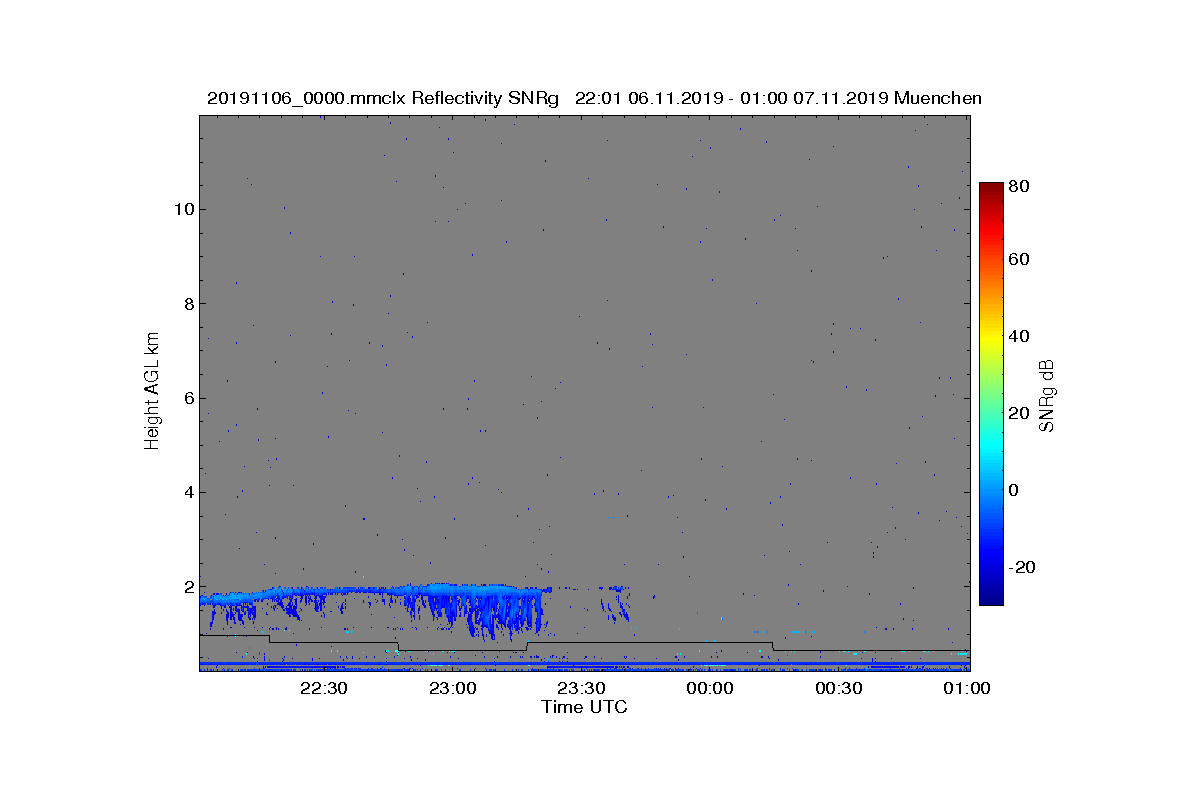This screenshot has width=1200, height=800.
Task: Click the 'Reflectivity SNRg' title text
Action: (485, 98)
